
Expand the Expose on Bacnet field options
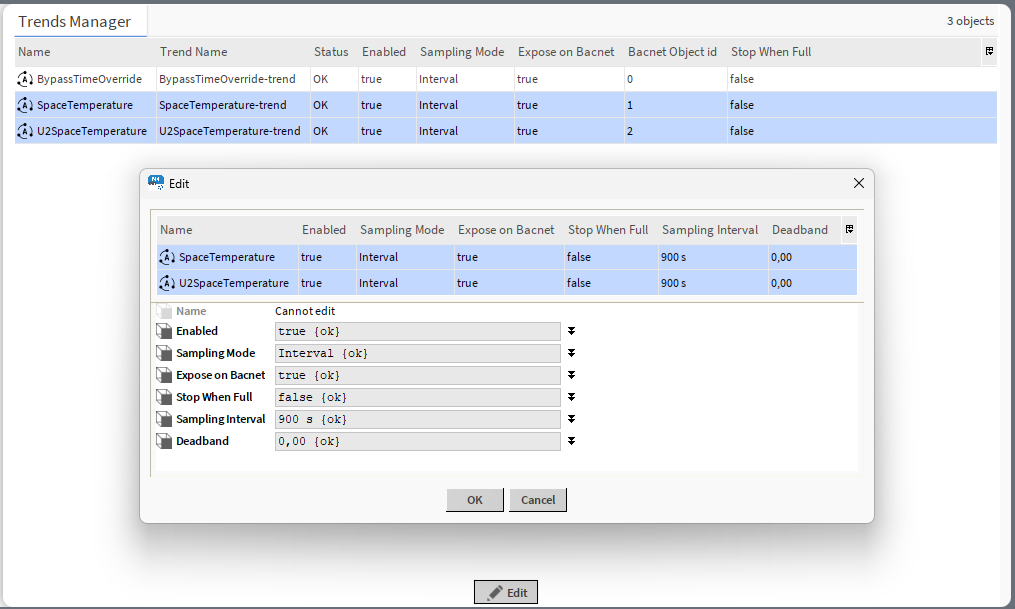(x=571, y=375)
